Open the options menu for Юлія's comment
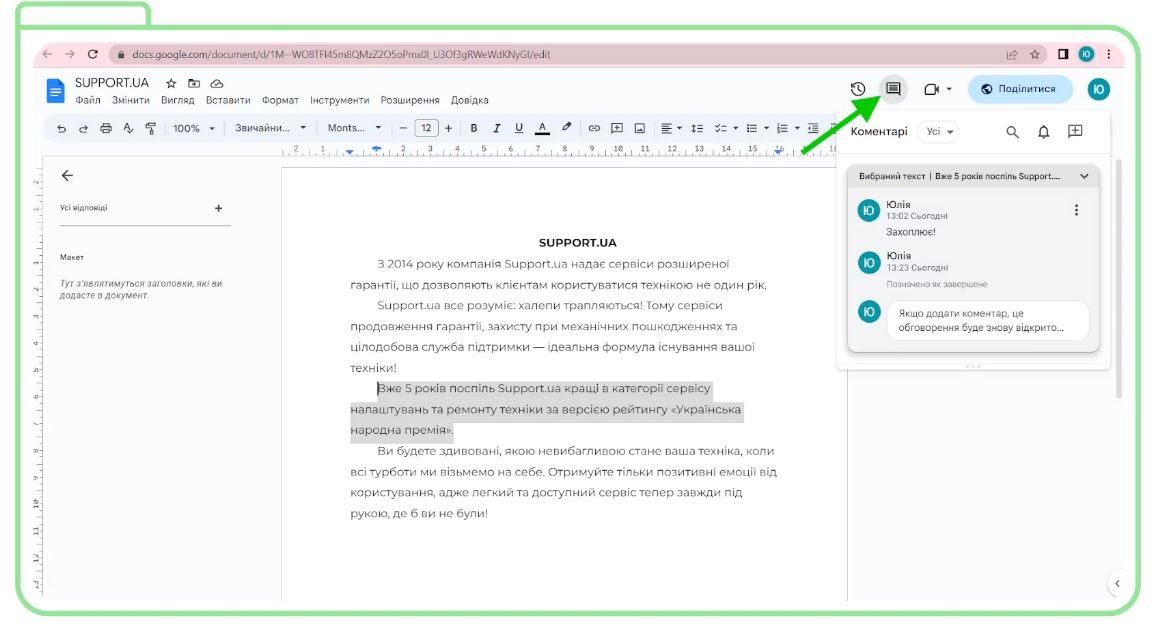The image size is (1155, 626). [1076, 210]
